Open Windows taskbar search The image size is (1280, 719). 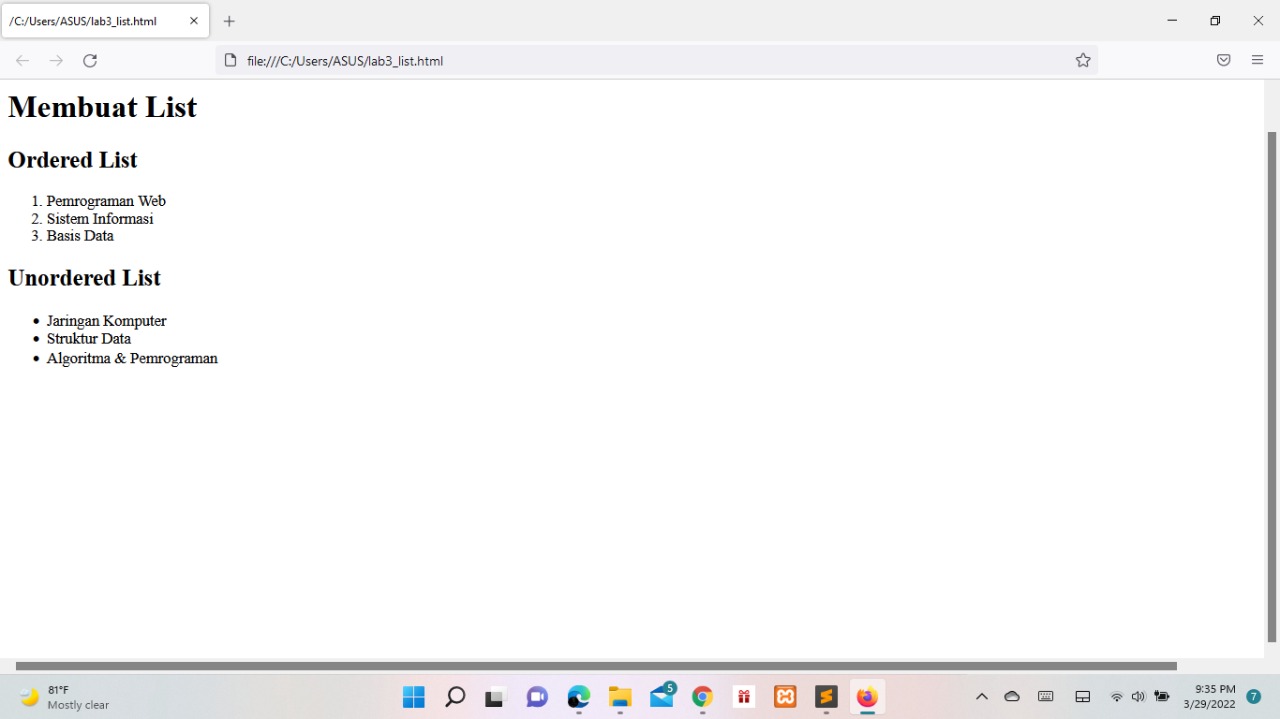point(455,697)
